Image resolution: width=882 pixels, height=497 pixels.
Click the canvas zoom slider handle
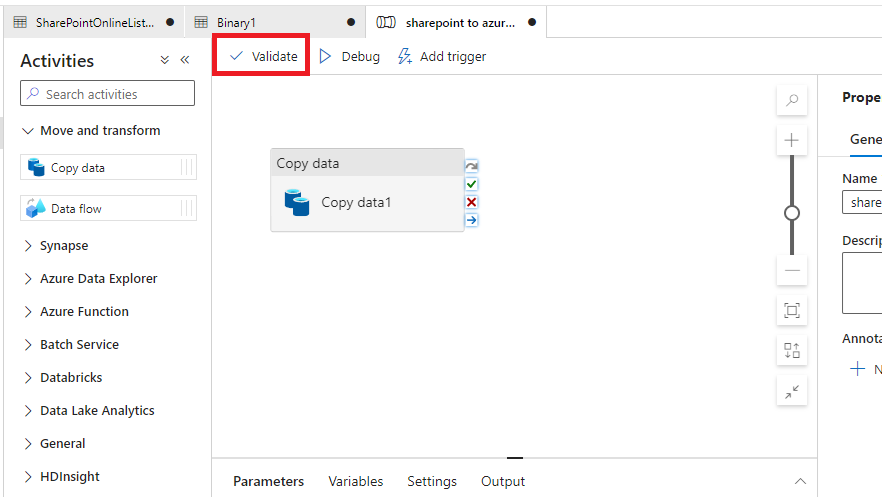792,213
